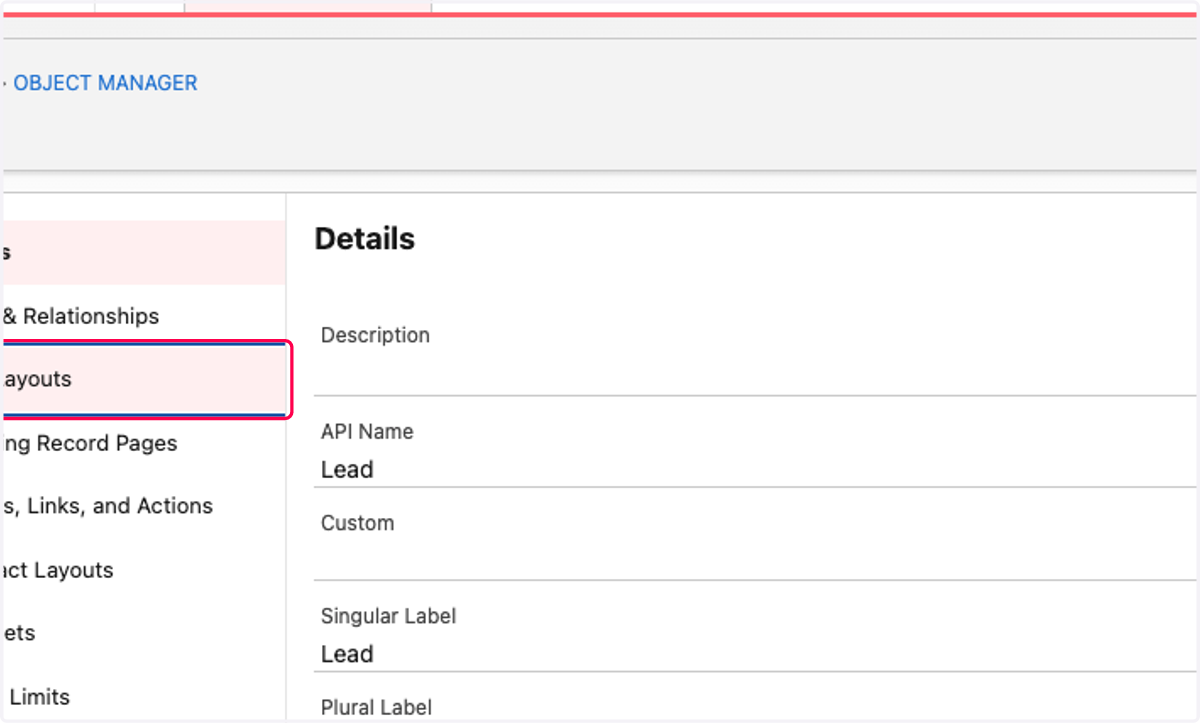Click the Singular Label value Lead

tap(347, 654)
